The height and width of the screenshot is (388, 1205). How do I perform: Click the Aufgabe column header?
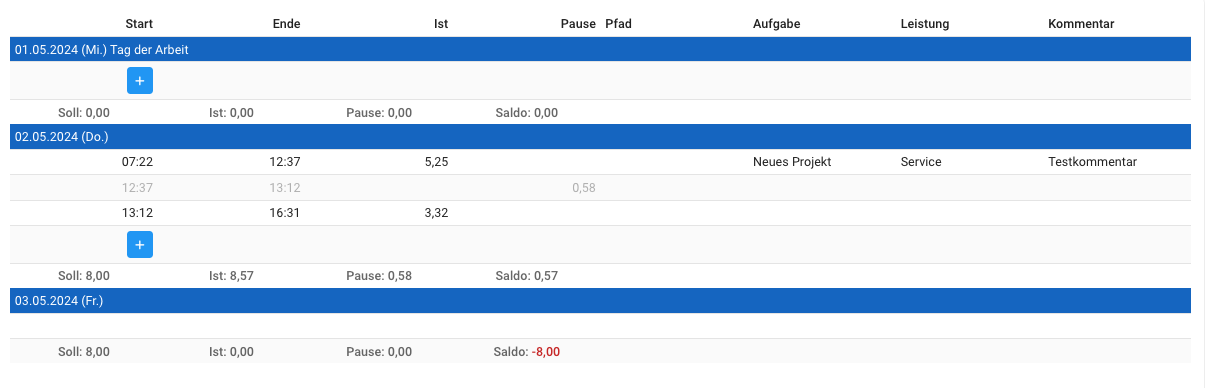click(x=777, y=23)
